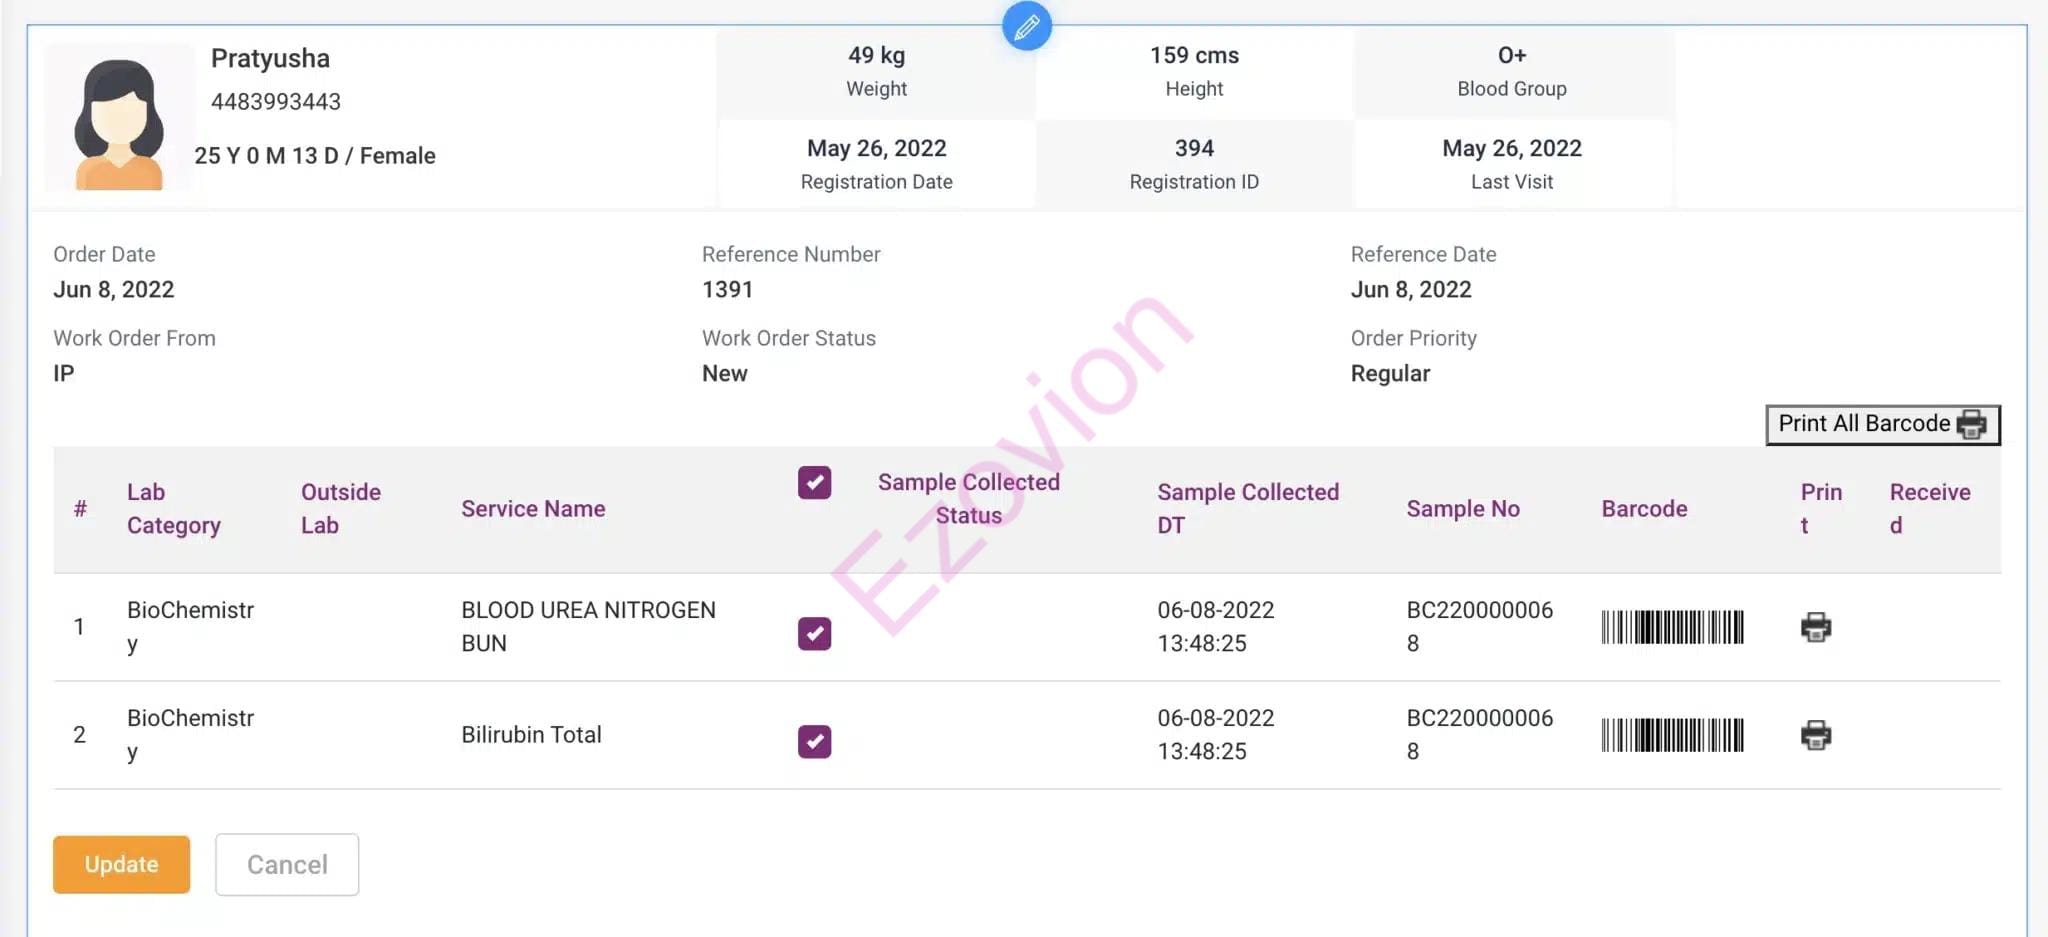Uncheck sample collected for Blood Urea Nitrogen
2048x937 pixels.
pyautogui.click(x=814, y=633)
